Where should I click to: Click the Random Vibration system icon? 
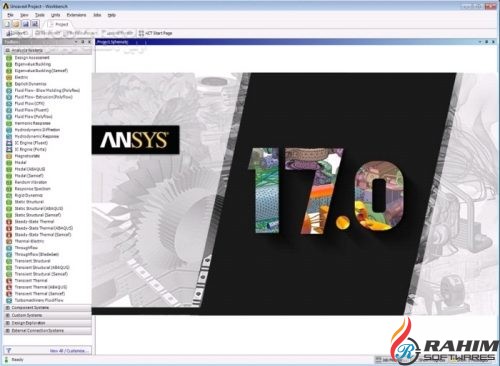pyautogui.click(x=9, y=182)
